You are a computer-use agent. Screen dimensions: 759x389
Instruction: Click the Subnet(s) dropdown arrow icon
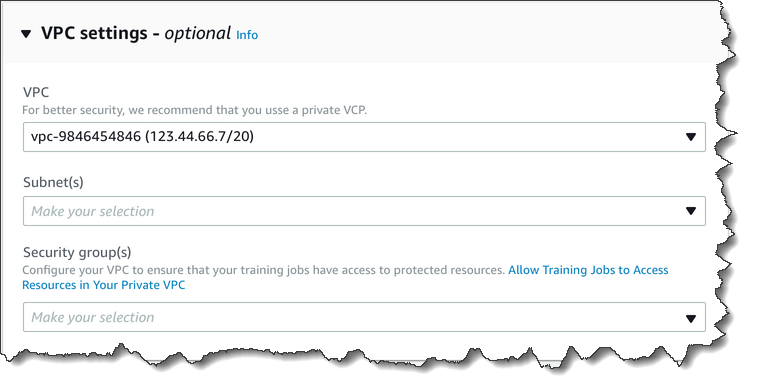[x=691, y=211]
